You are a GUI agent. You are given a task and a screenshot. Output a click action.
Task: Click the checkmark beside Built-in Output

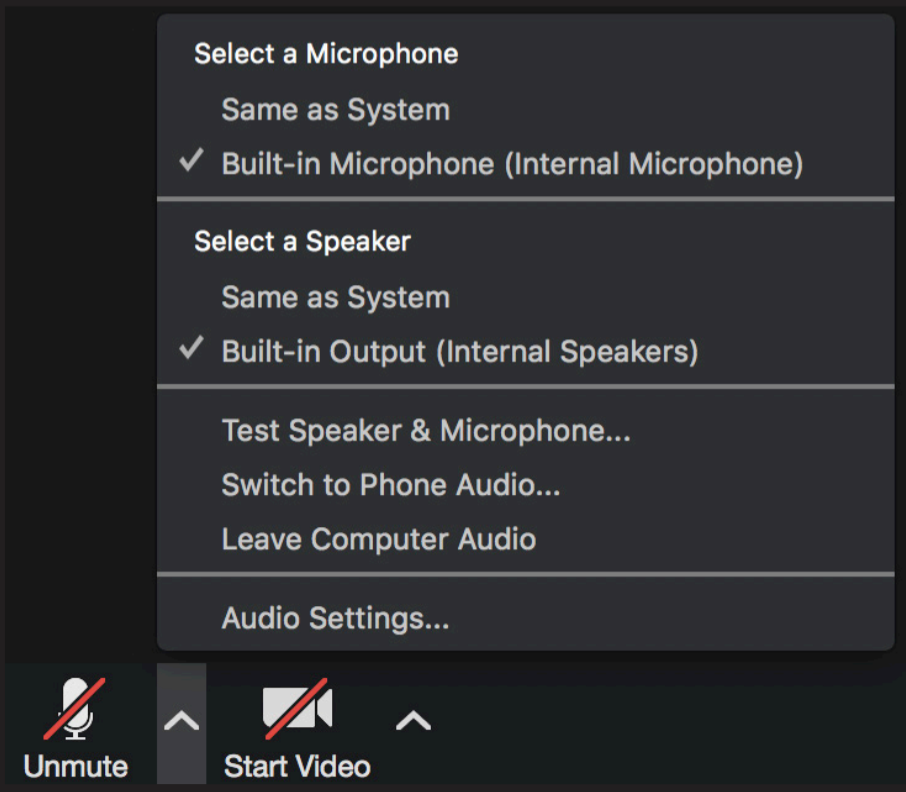(x=192, y=350)
